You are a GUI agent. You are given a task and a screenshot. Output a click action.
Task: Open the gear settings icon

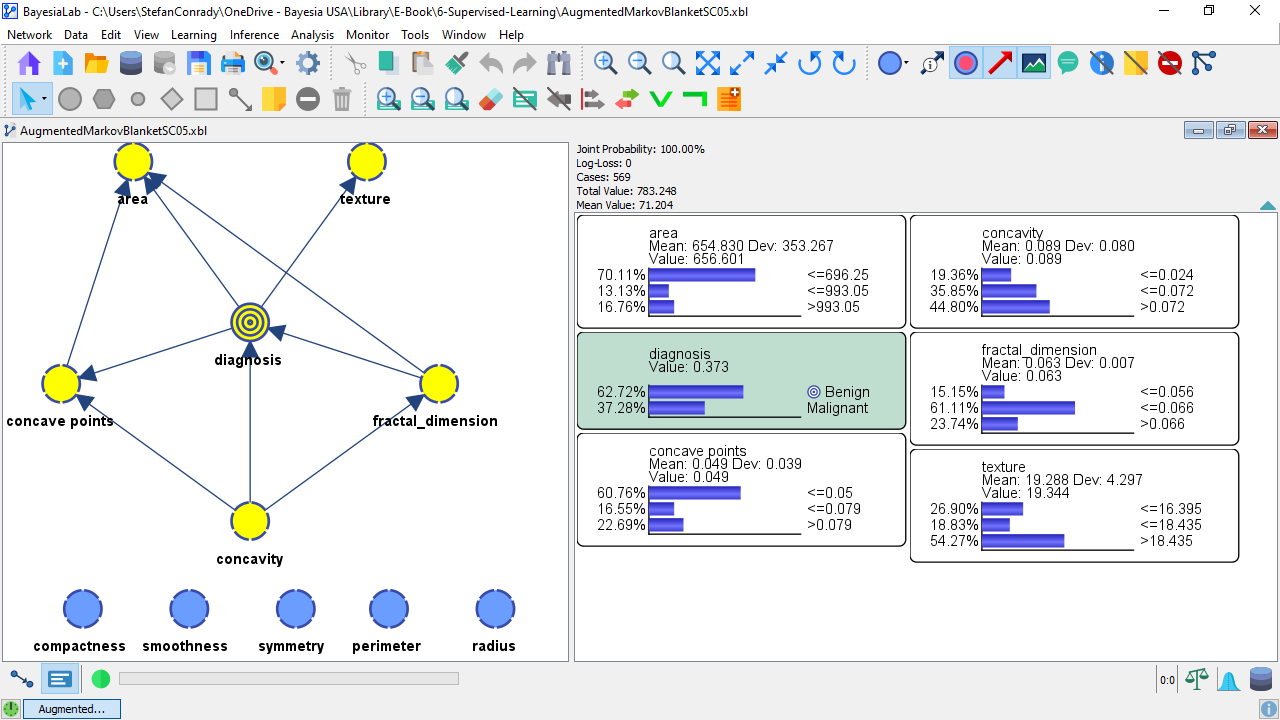[308, 64]
